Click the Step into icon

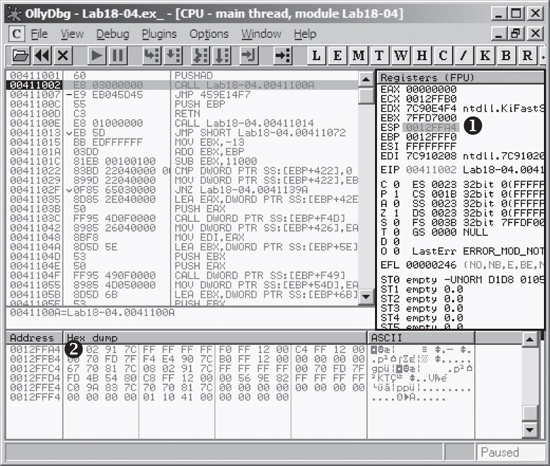152,55
